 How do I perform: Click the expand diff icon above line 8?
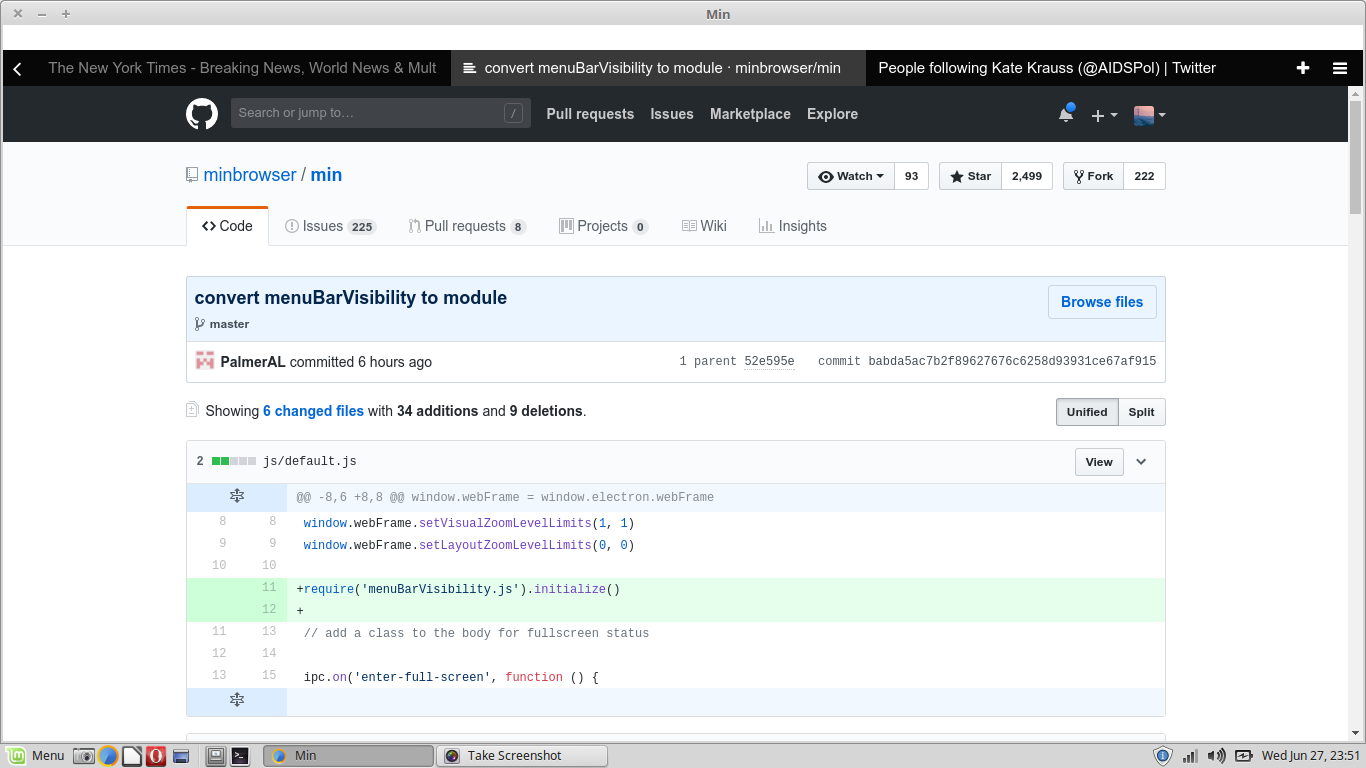(x=237, y=495)
